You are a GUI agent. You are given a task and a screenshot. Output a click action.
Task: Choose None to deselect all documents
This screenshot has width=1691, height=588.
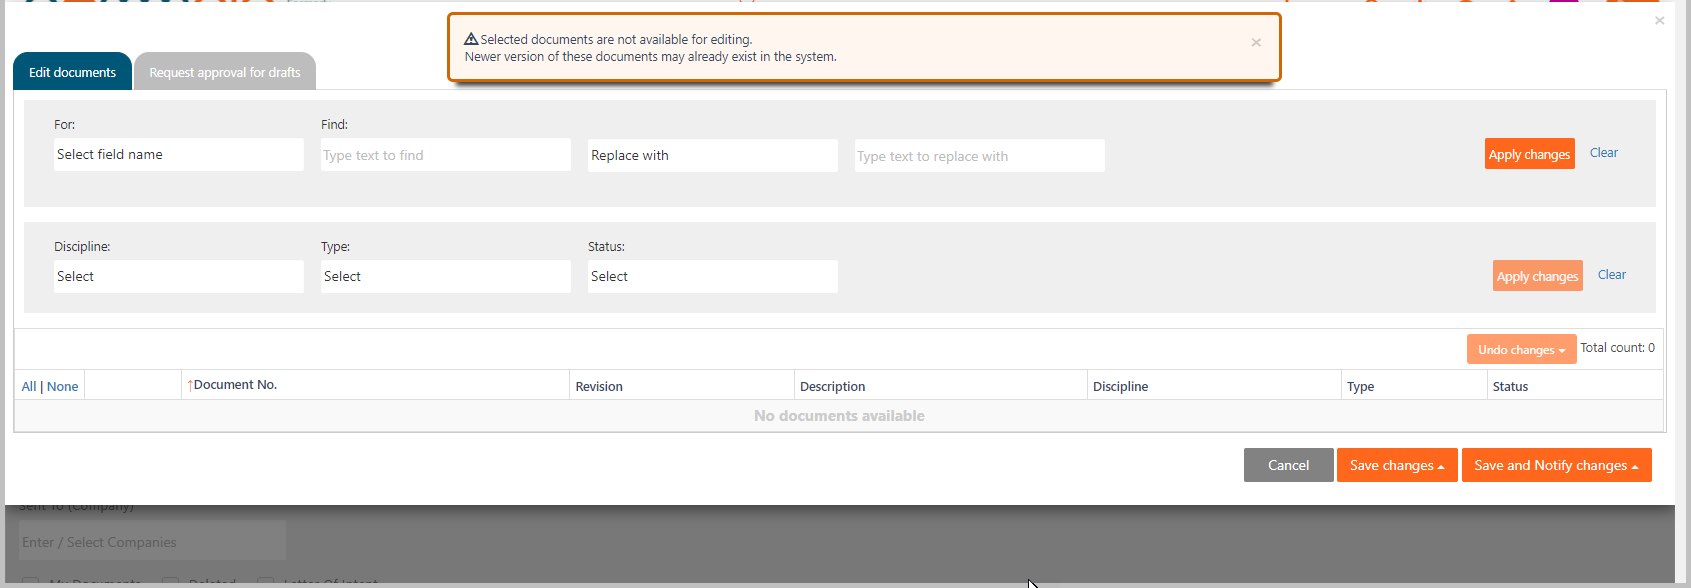62,387
